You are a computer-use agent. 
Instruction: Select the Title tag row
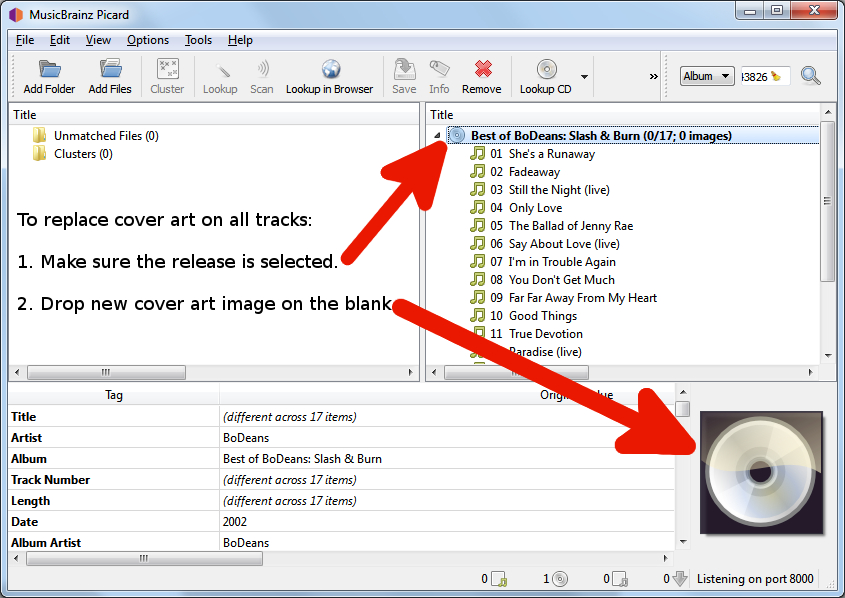(342, 416)
